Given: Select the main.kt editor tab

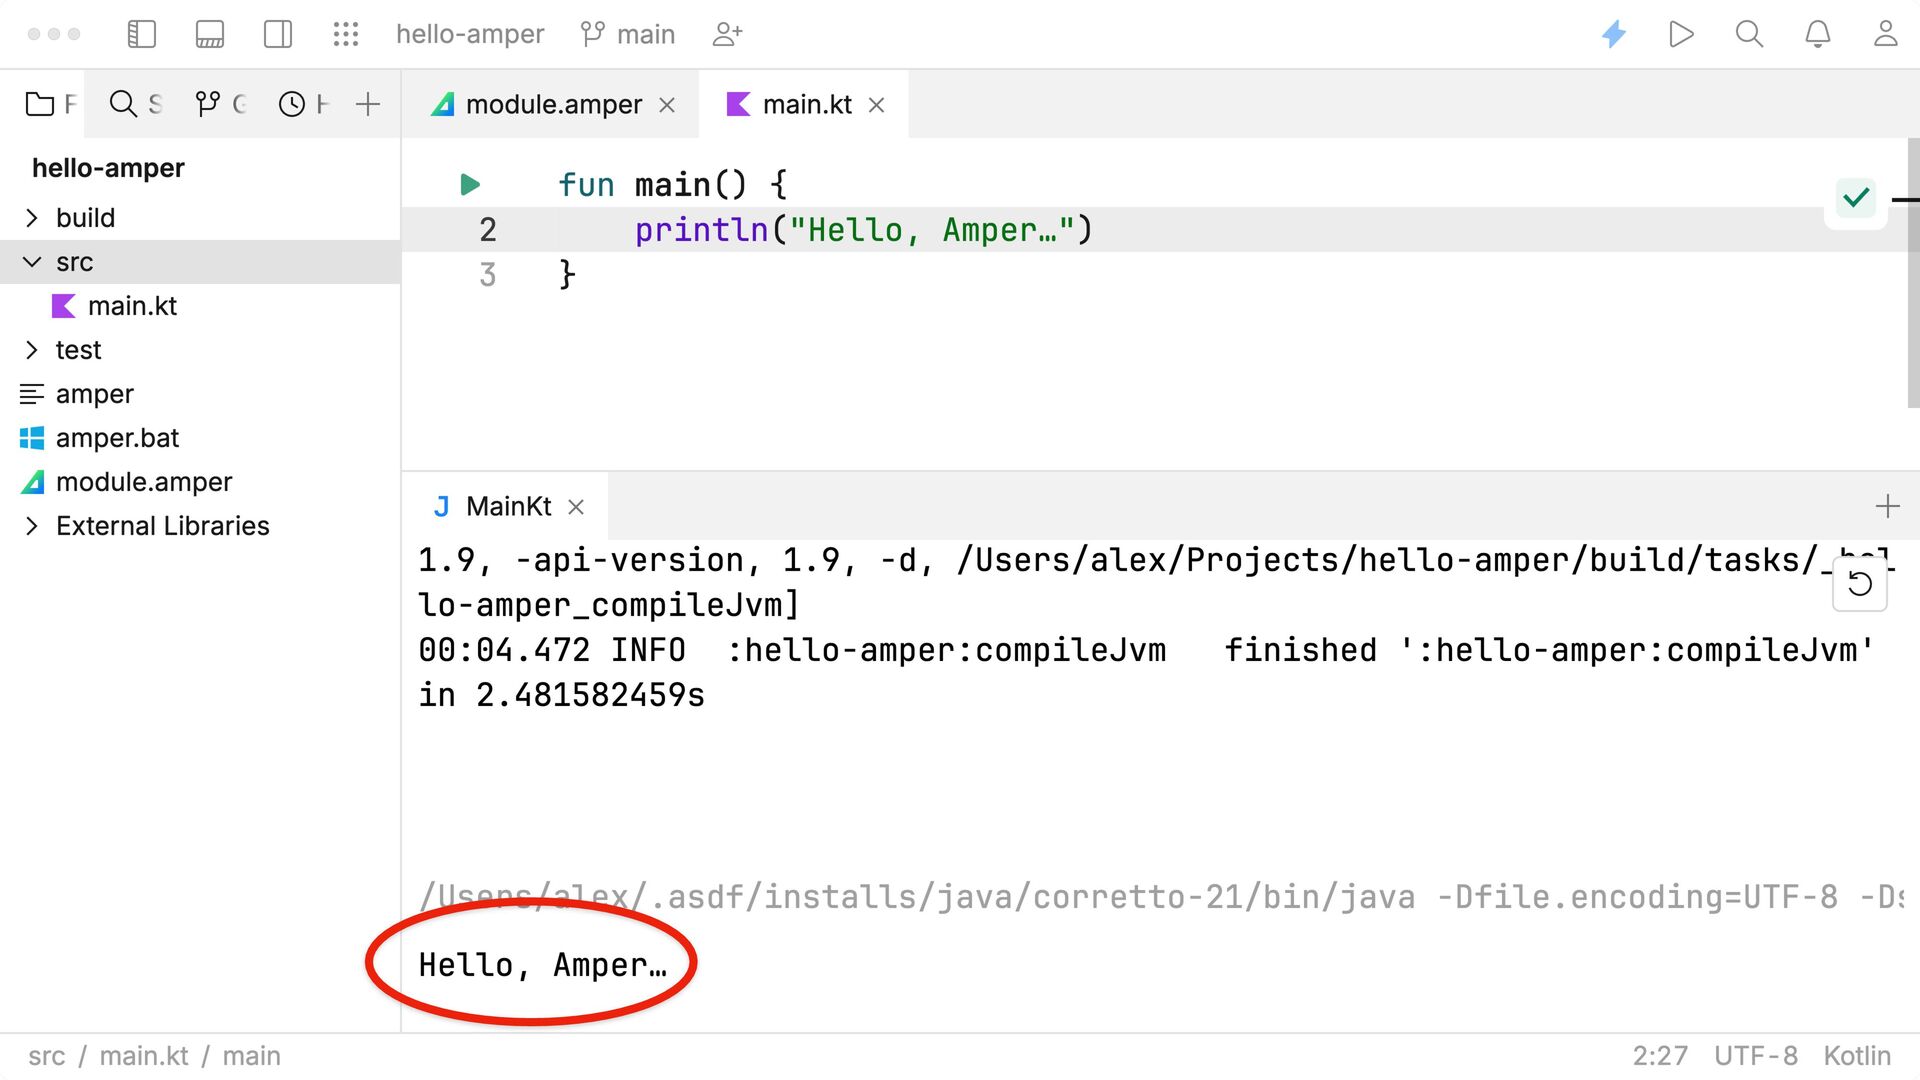Looking at the screenshot, I should (x=806, y=104).
